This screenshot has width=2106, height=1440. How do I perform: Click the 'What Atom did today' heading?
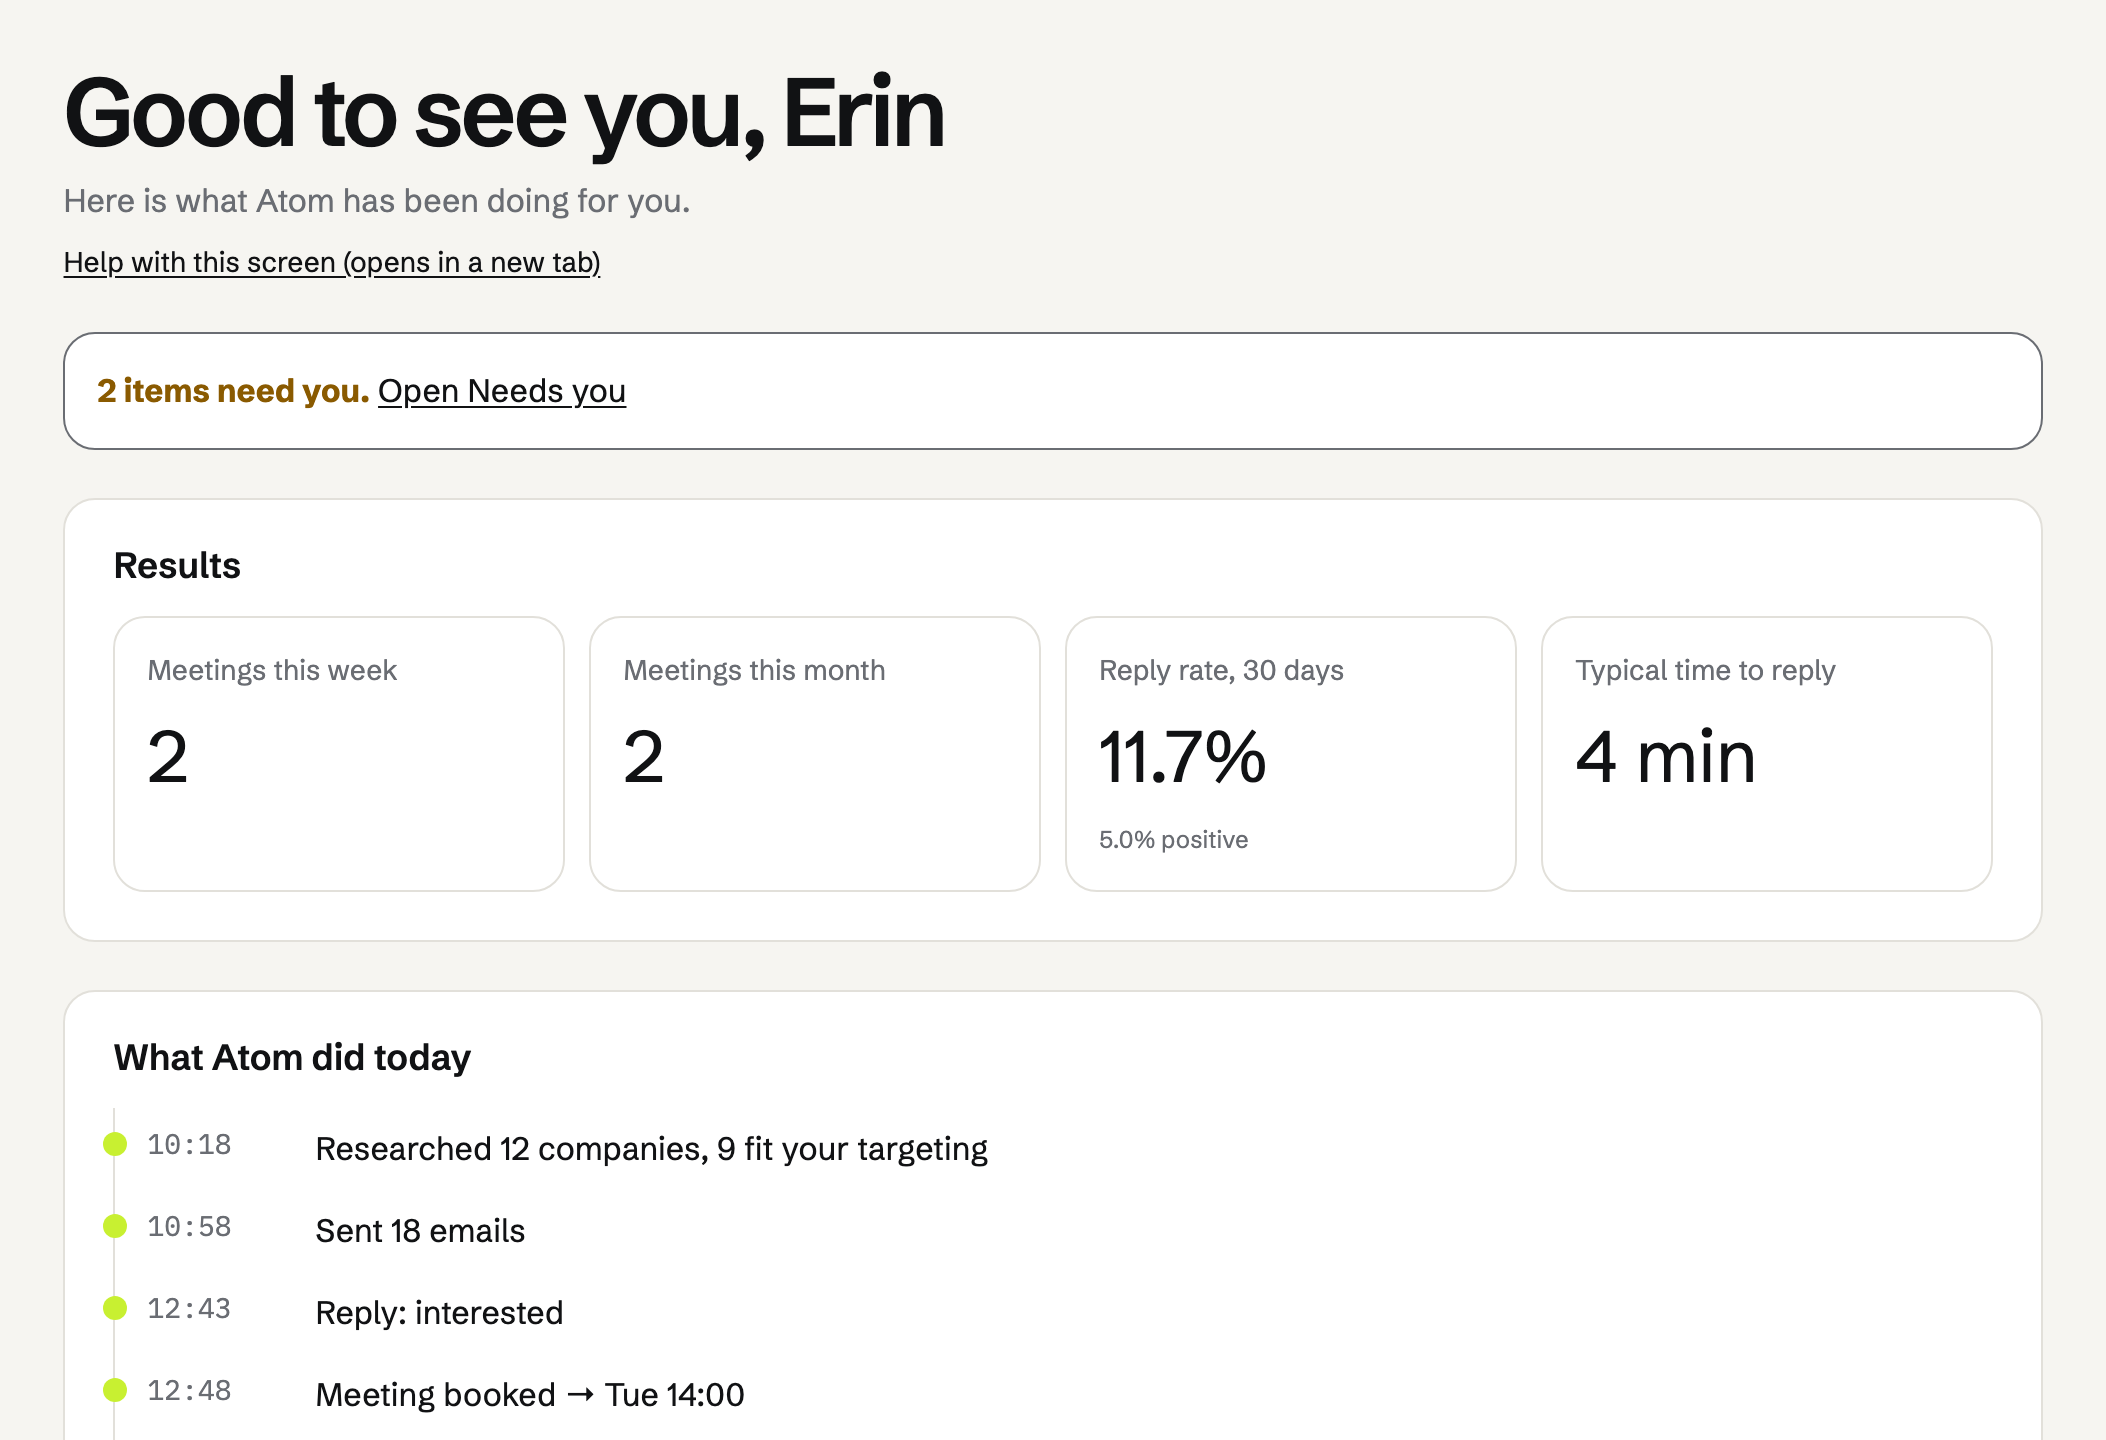[292, 1057]
